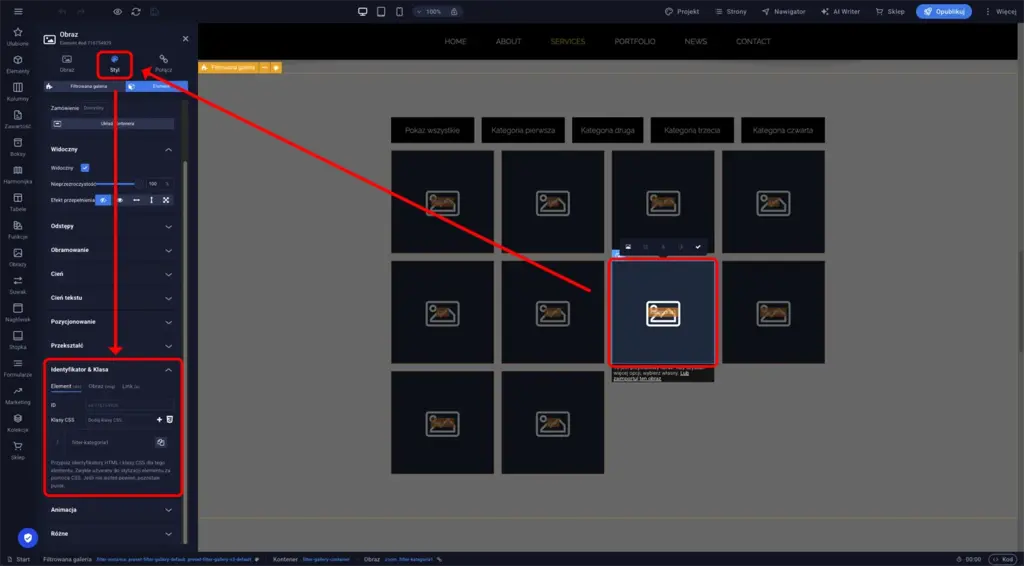Image resolution: width=1024 pixels, height=566 pixels.
Task: Open Obrazy in left sidebar
Action: pos(18,257)
